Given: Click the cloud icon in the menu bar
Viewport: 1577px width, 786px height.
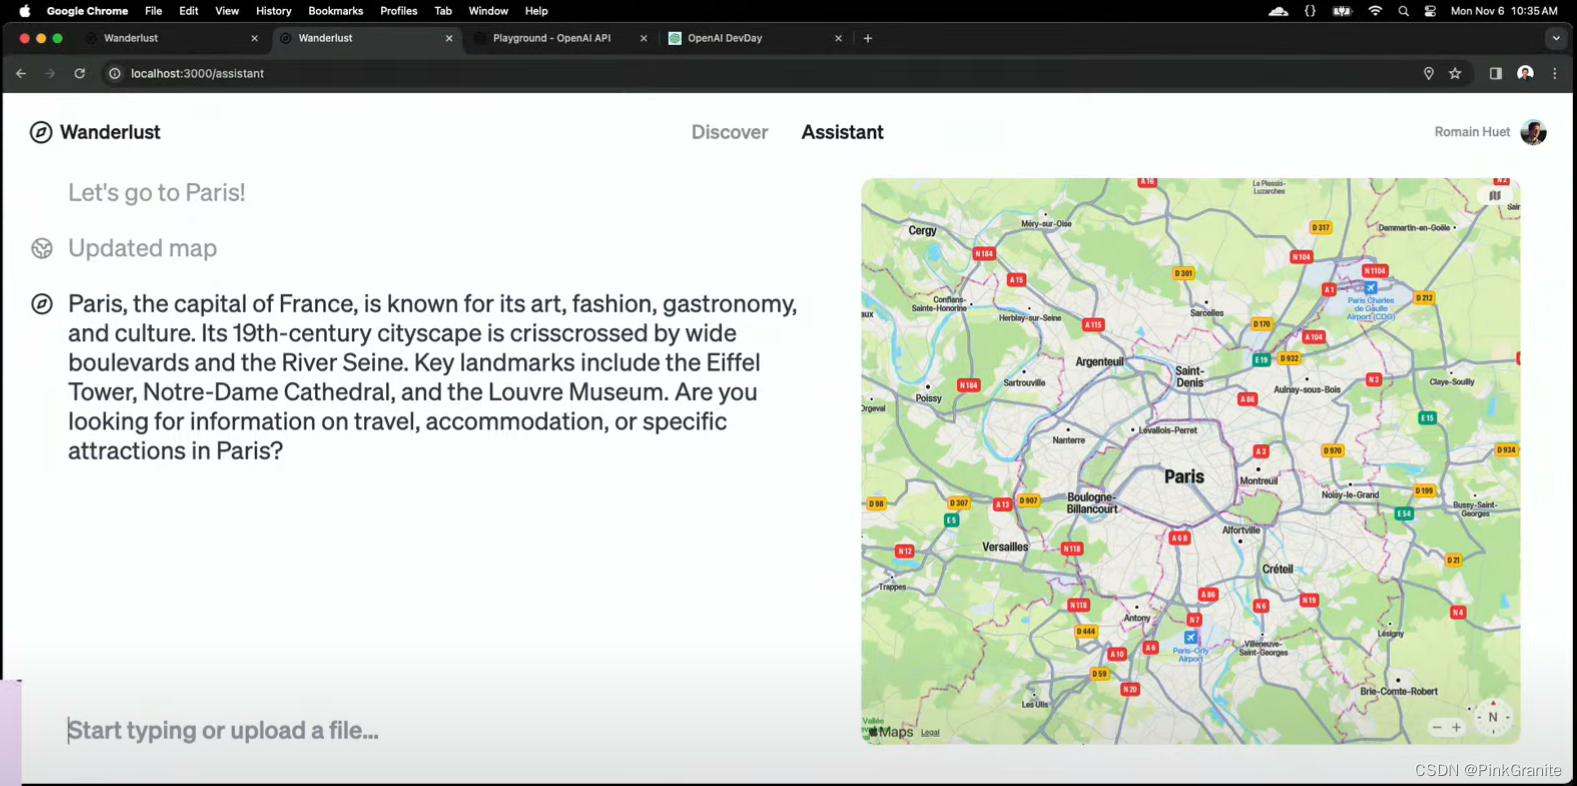Looking at the screenshot, I should 1278,11.
